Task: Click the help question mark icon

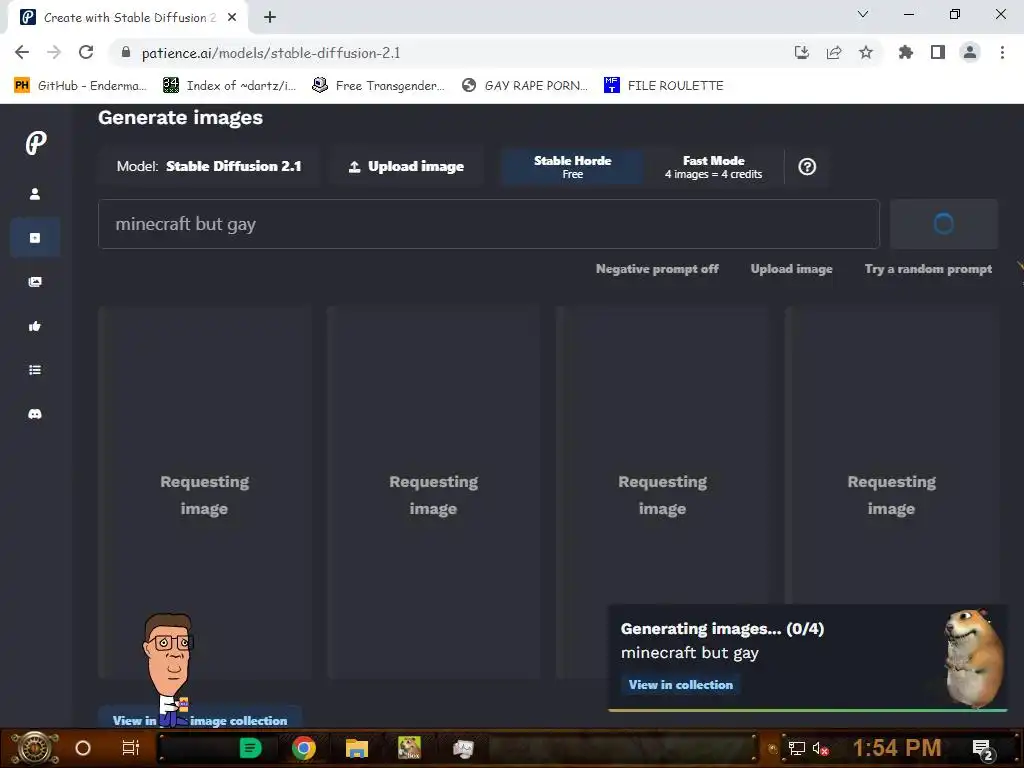Action: pyautogui.click(x=807, y=167)
